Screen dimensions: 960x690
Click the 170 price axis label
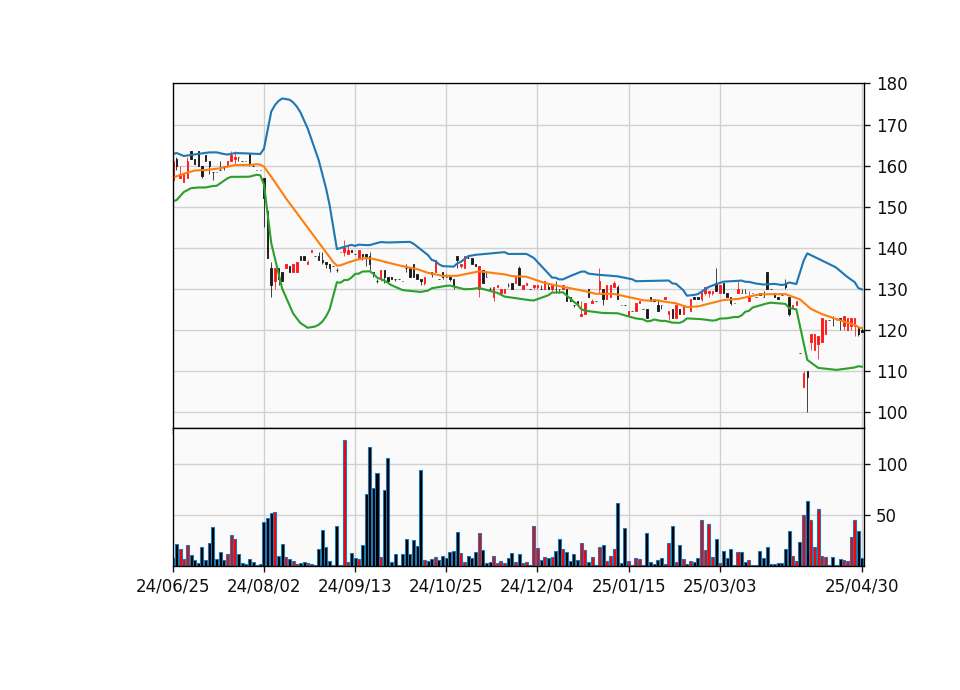click(892, 126)
